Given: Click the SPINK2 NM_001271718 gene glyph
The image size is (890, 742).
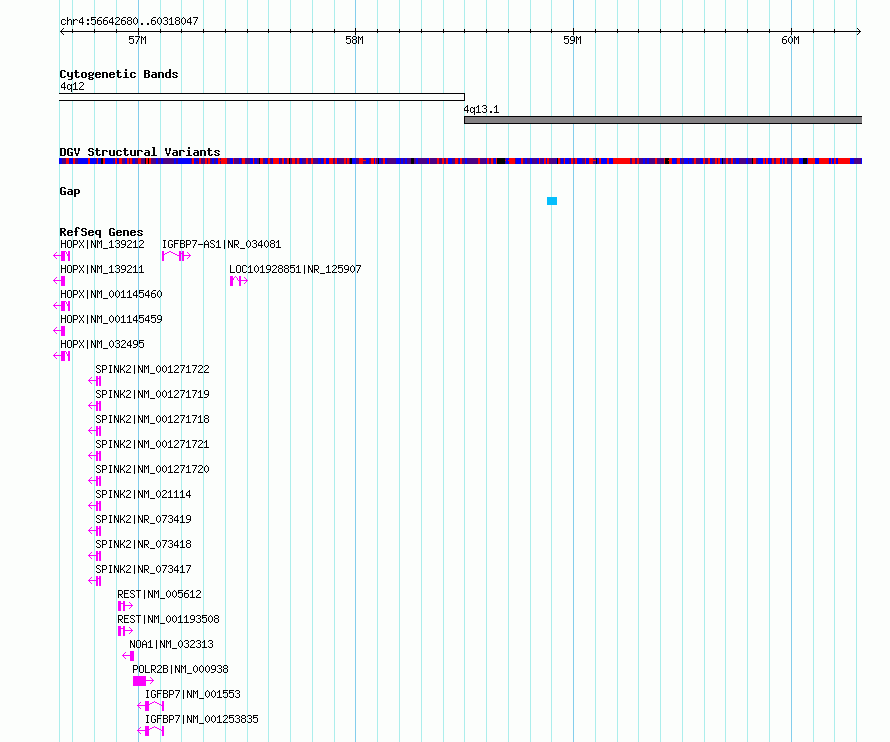Looking at the screenshot, I should click(x=95, y=431).
